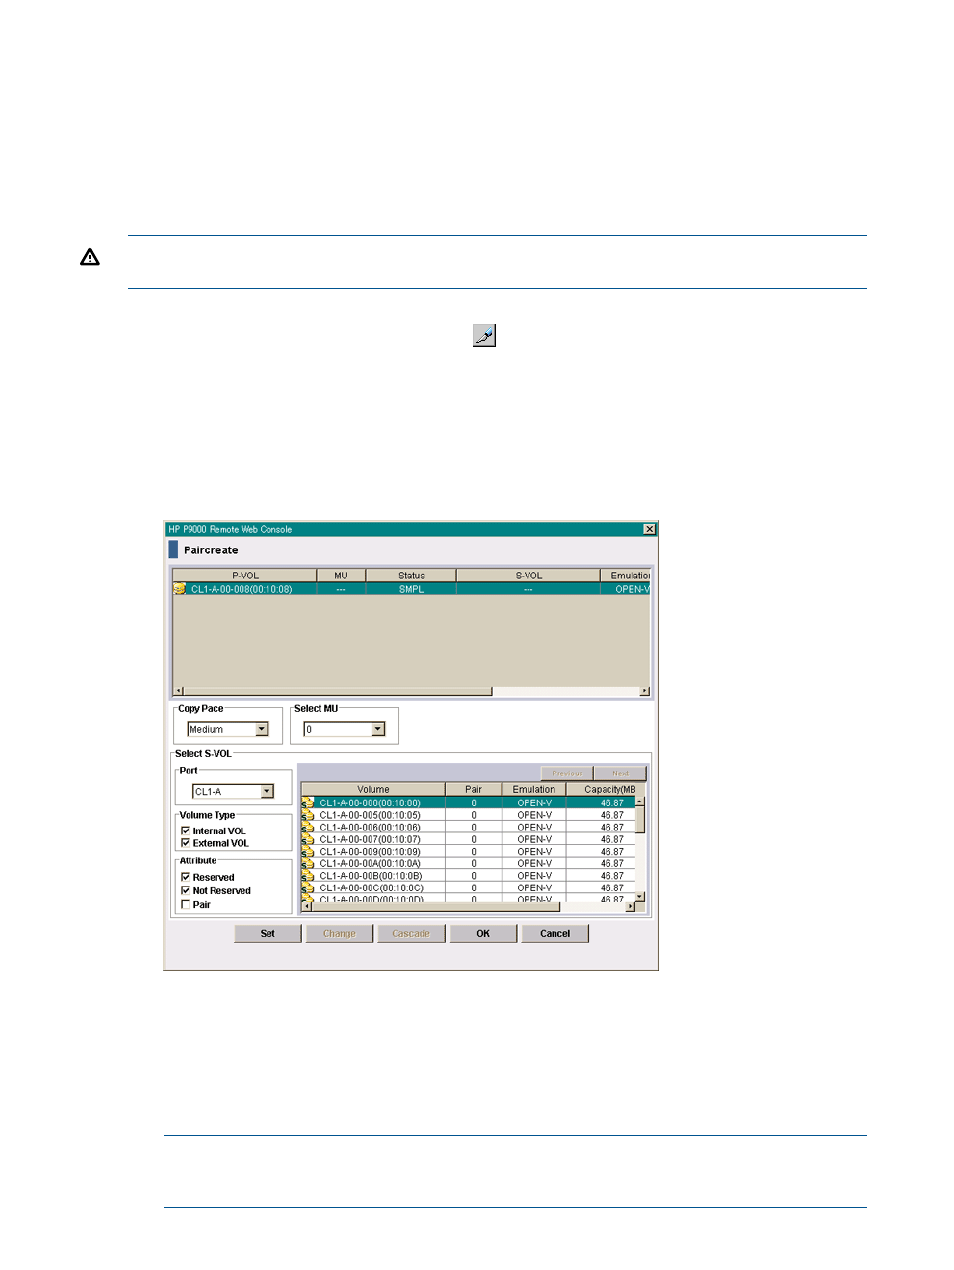The width and height of the screenshot is (954, 1270).
Task: Click the volume list vertical scrollbar thumb
Action: pyautogui.click(x=640, y=819)
